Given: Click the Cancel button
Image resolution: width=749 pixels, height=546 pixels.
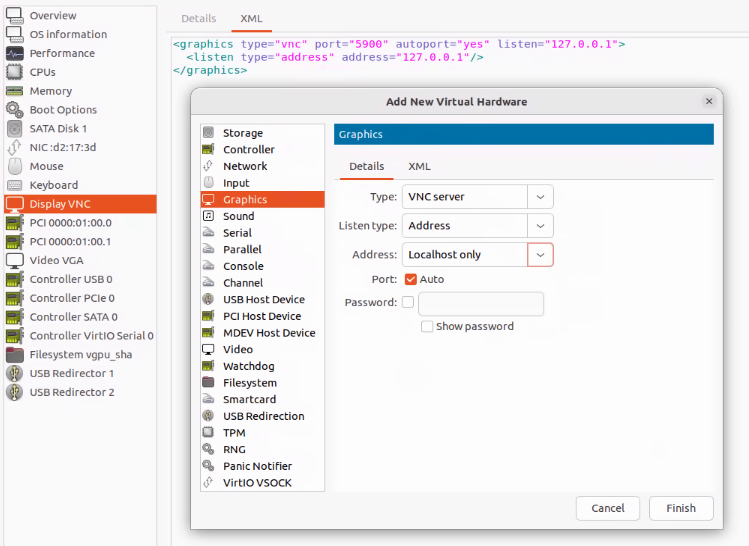Looking at the screenshot, I should pos(608,508).
